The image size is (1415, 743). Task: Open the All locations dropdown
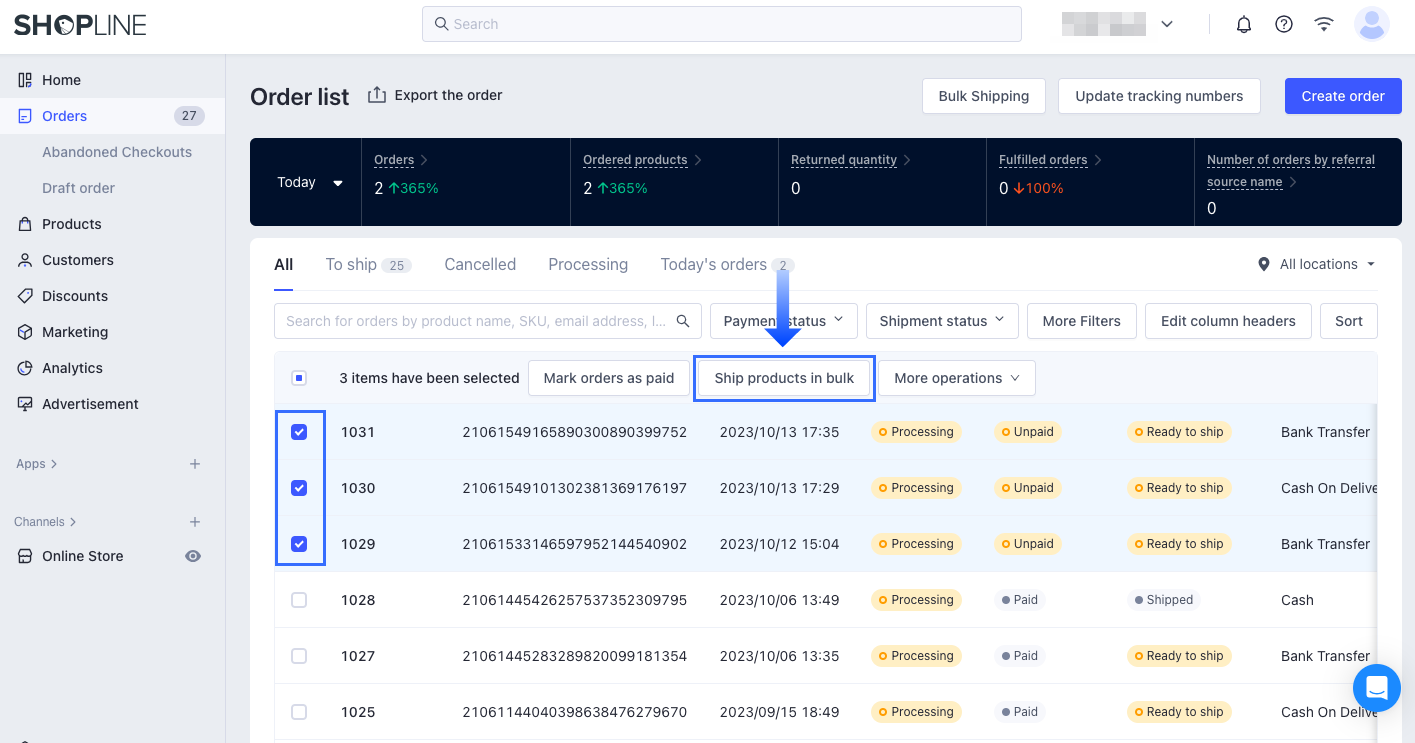click(x=1317, y=264)
